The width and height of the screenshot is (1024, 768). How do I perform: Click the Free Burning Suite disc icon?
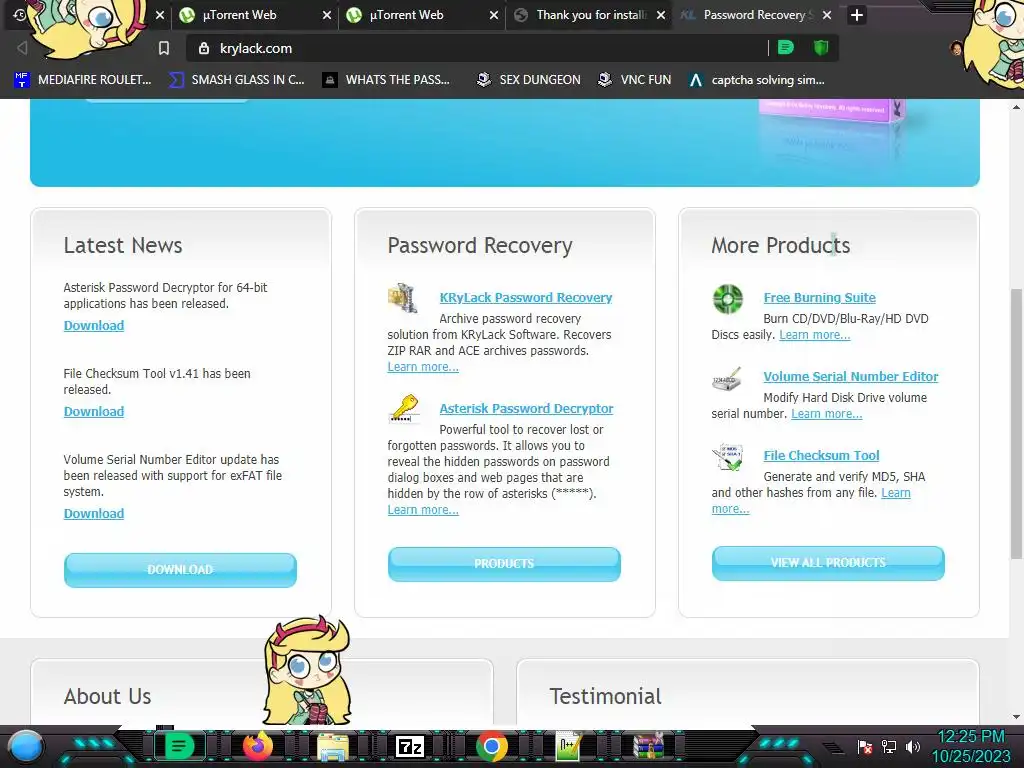[728, 299]
